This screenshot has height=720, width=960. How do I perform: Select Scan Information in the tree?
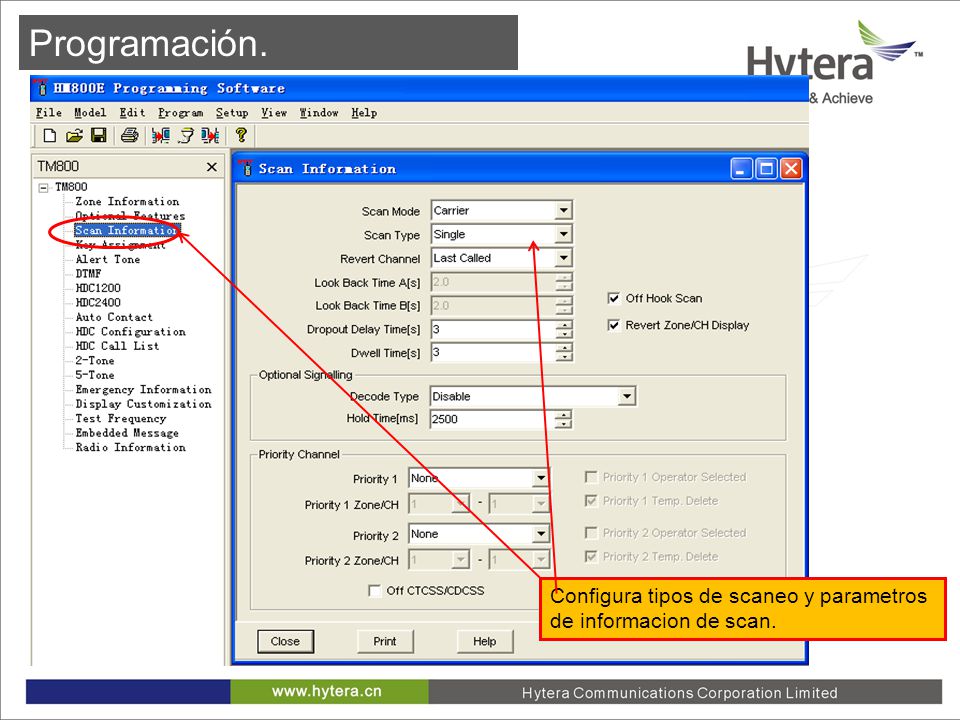(x=126, y=230)
